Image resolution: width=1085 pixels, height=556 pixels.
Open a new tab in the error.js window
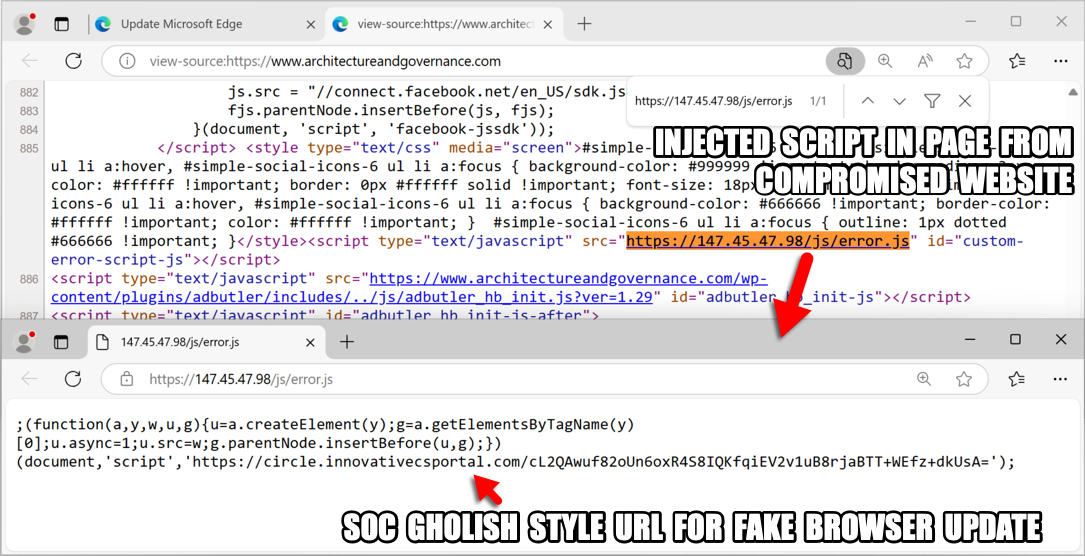coord(347,342)
